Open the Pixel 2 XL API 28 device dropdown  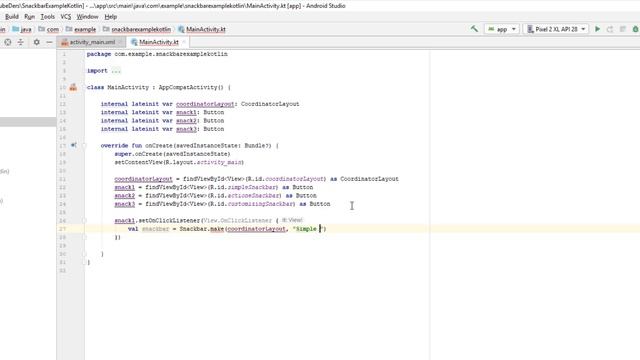click(x=556, y=29)
